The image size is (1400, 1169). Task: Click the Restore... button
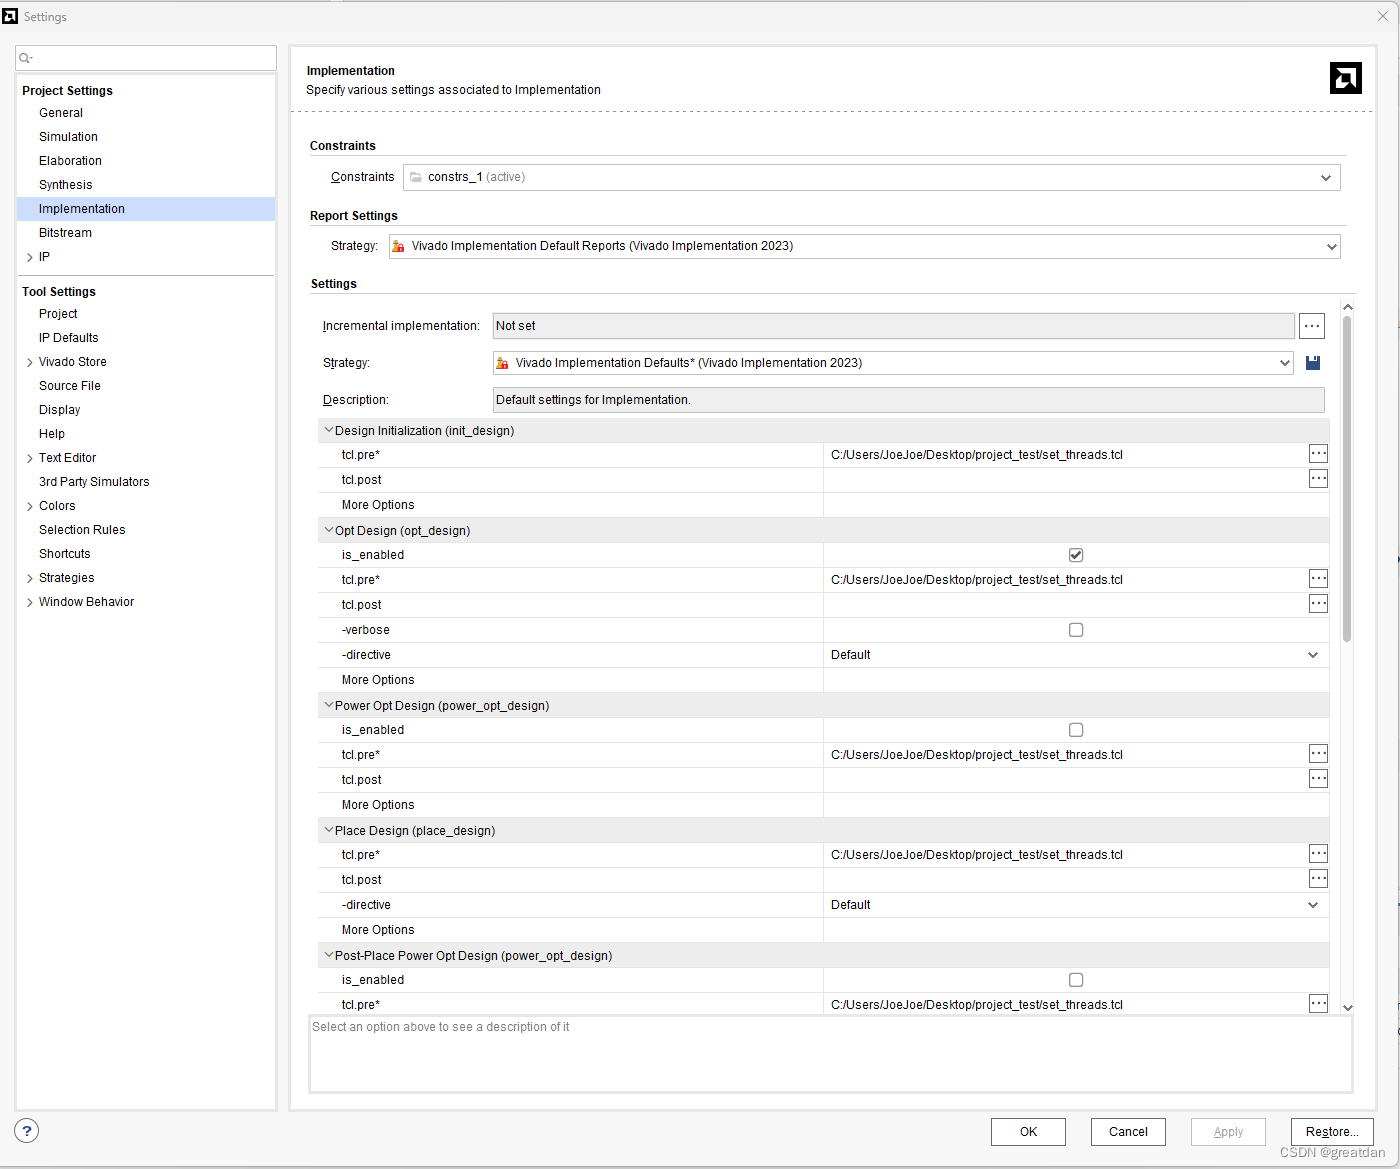[1332, 1132]
